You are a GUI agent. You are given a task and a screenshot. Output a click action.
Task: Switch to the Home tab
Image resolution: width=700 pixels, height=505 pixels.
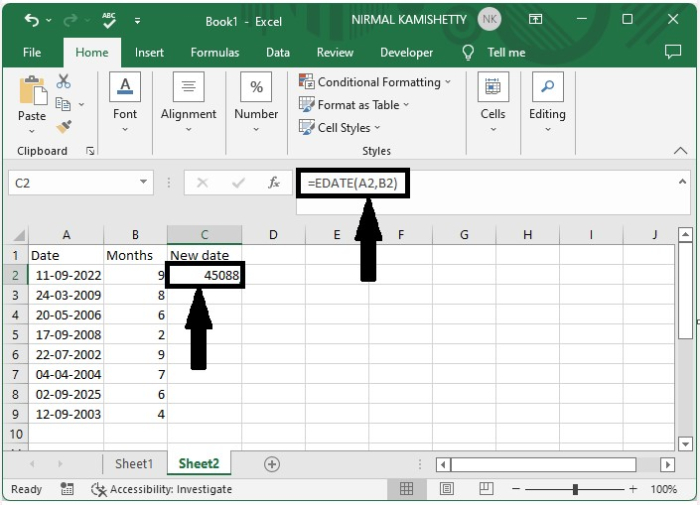pos(92,53)
